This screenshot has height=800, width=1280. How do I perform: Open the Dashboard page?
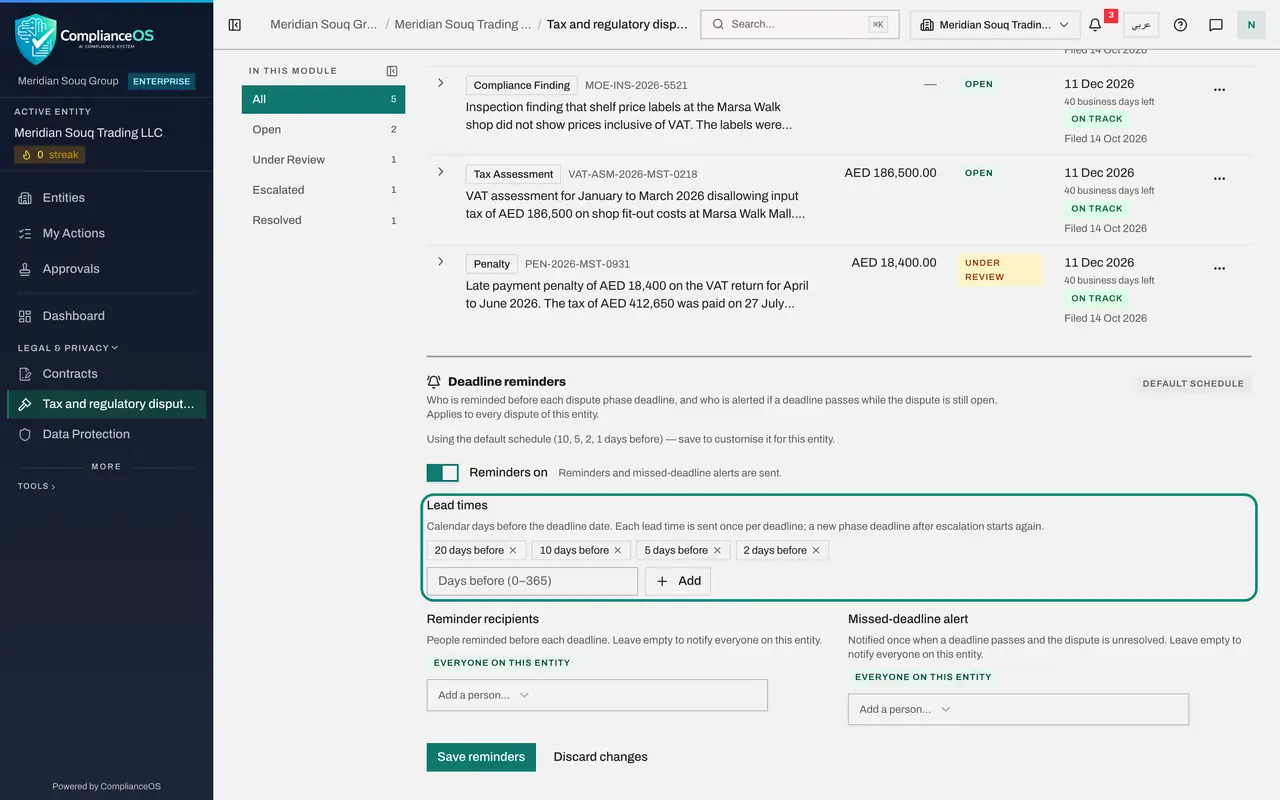click(x=106, y=316)
